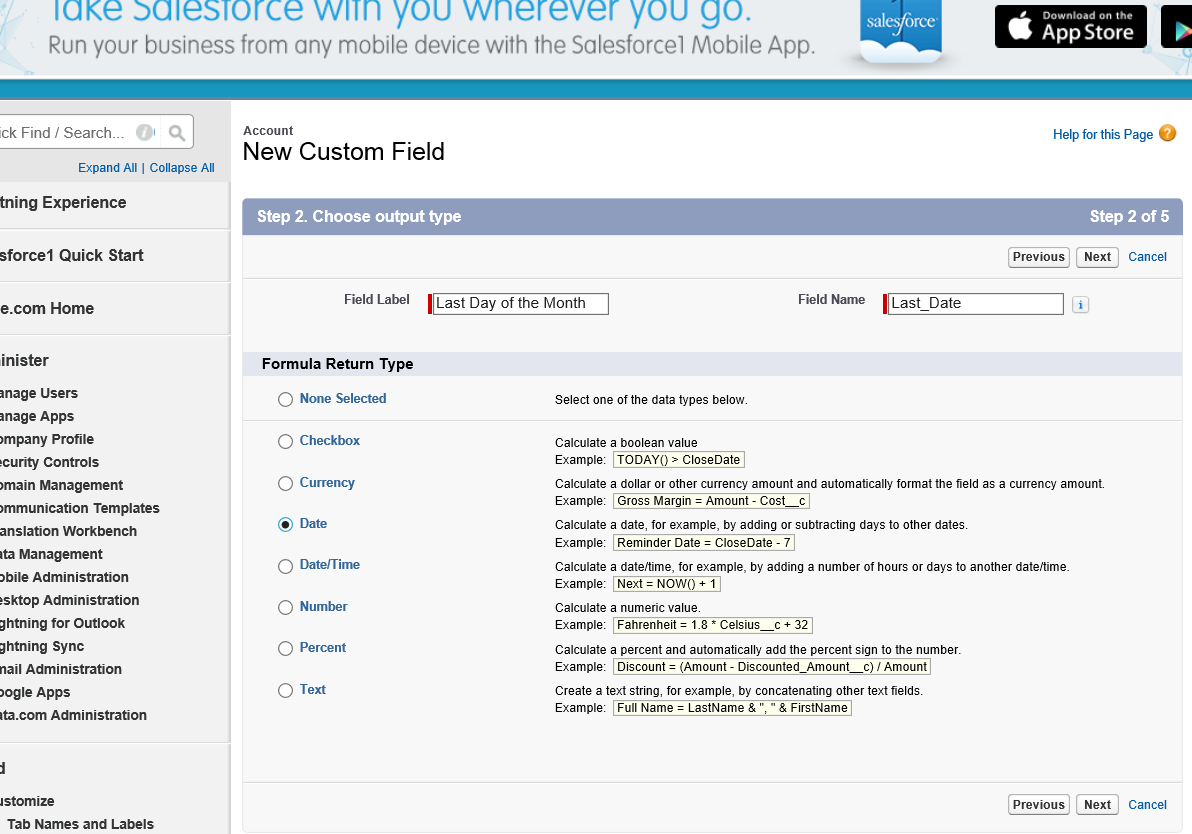Click the Discount formula example text
Screen dimensions: 1192x834
tap(772, 667)
